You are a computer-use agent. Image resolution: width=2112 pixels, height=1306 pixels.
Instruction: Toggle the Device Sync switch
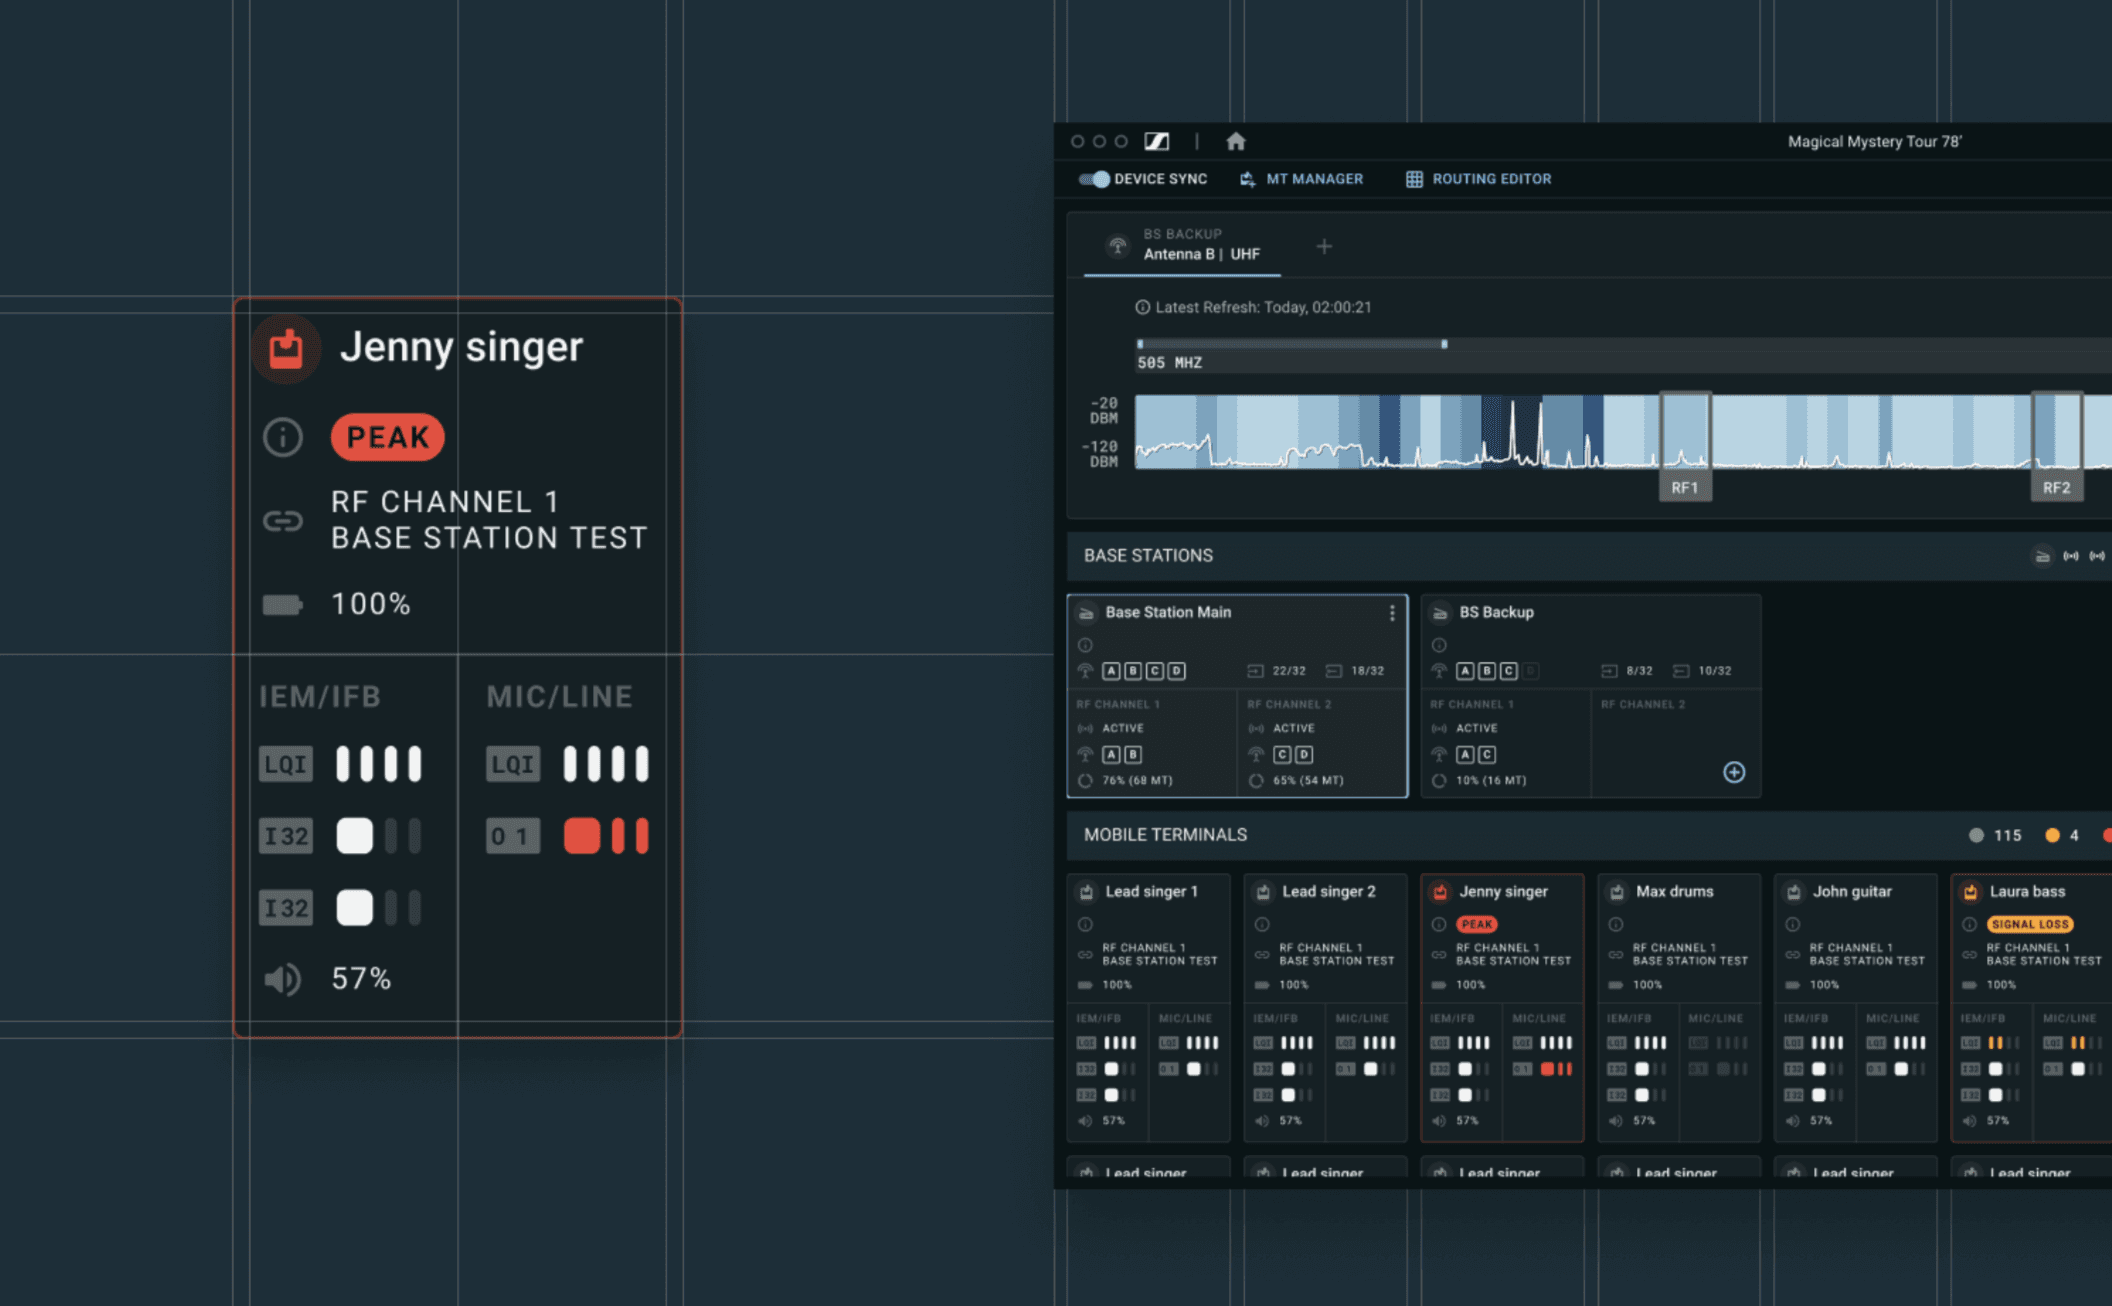coord(1094,179)
